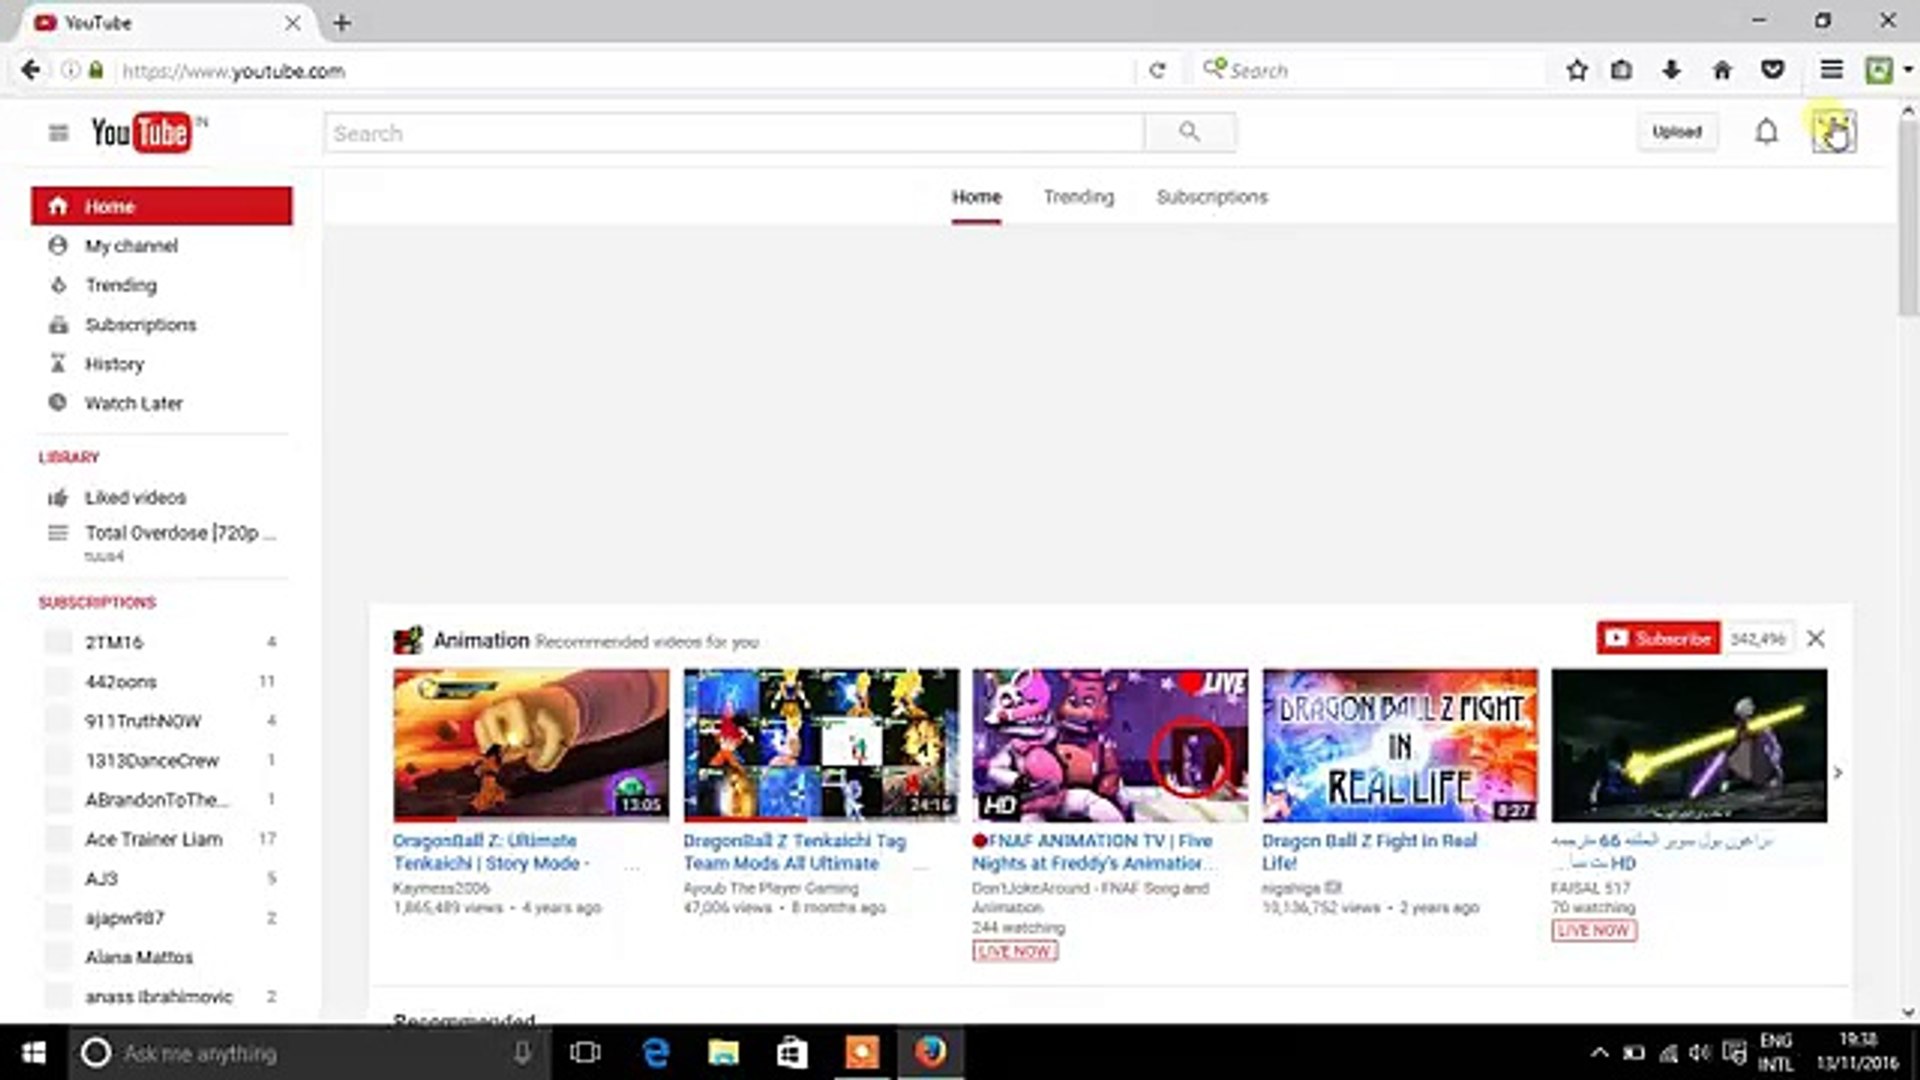Open Firefox downloads icon
Screen dimensions: 1920x1080
coord(1671,70)
